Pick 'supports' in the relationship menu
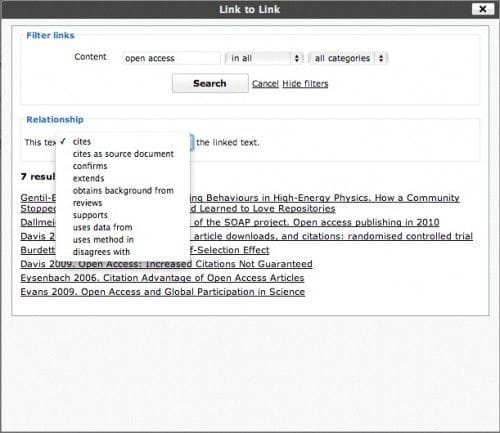This screenshot has width=500, height=433. coord(123,215)
